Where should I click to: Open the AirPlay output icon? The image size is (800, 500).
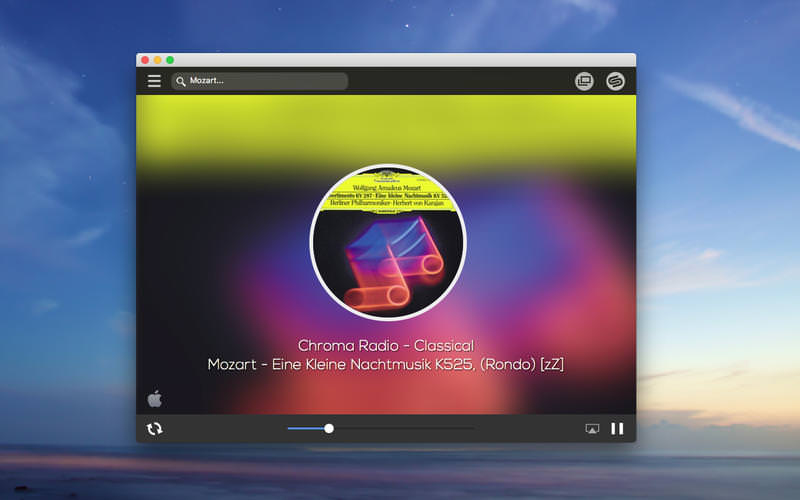pyautogui.click(x=592, y=429)
